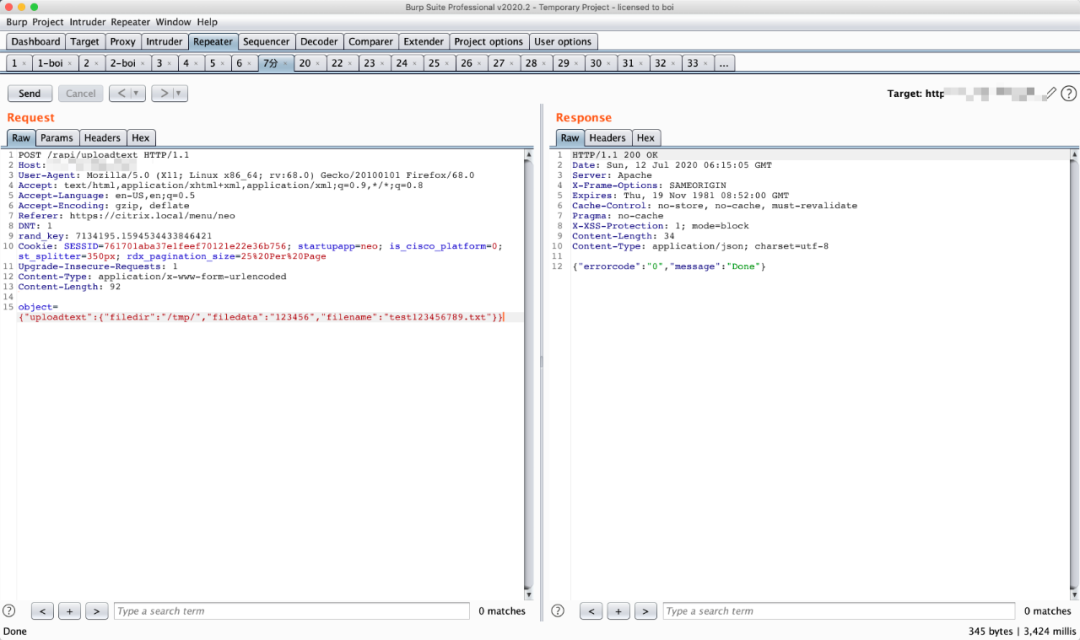Show the Request Headers view
Image resolution: width=1080 pixels, height=640 pixels.
pyautogui.click(x=102, y=138)
